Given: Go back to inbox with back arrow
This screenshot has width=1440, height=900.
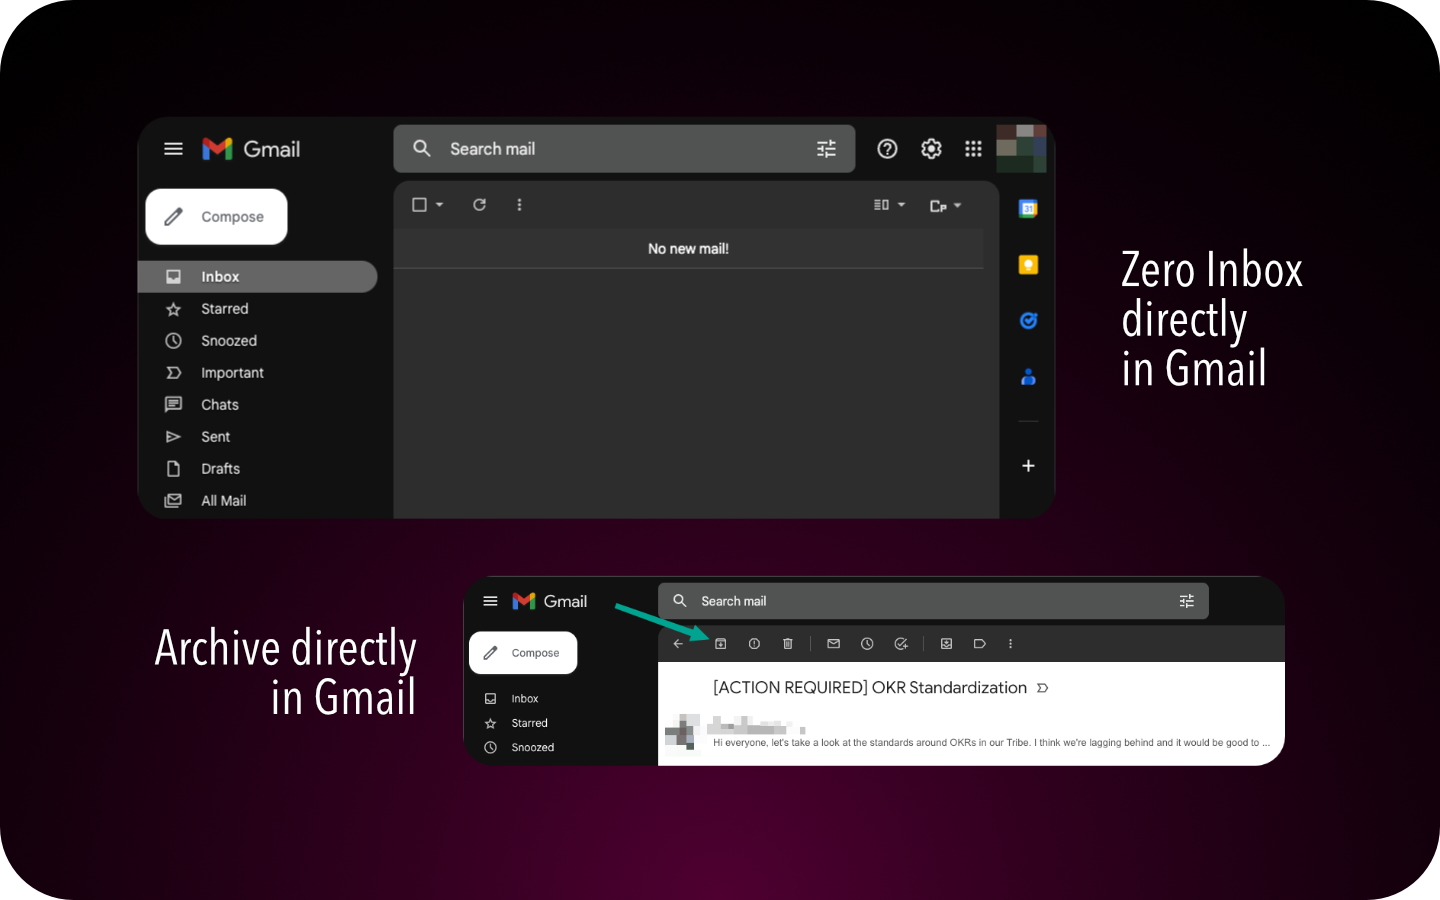Looking at the screenshot, I should [678, 644].
